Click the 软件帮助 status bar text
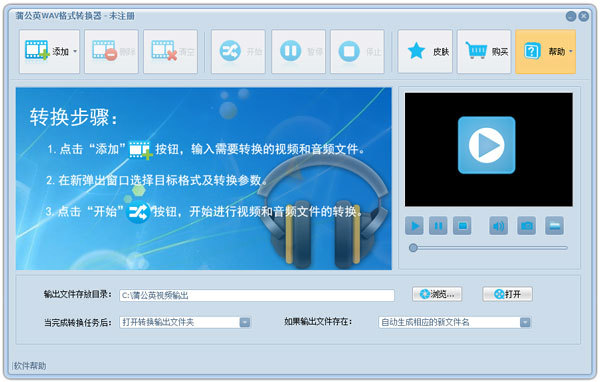The image size is (600, 382). coord(30,366)
